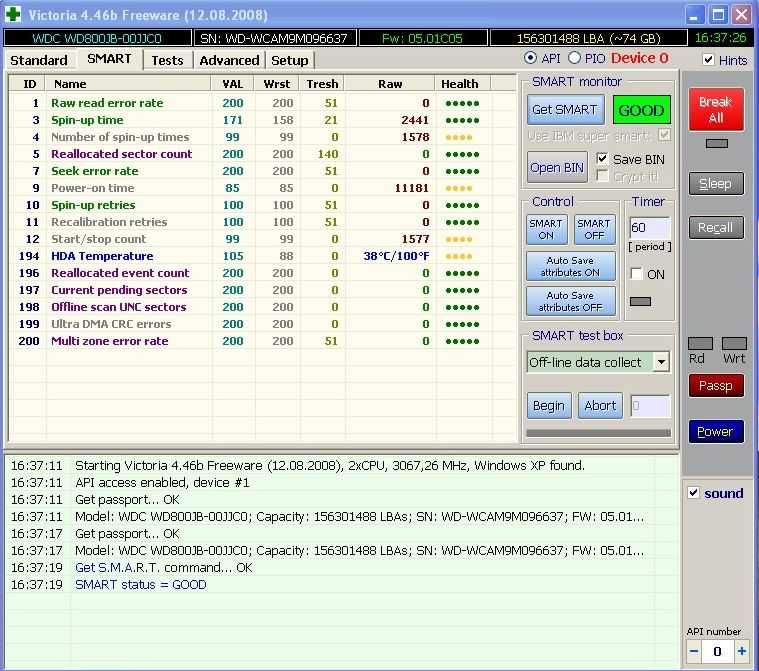Screen dimensions: 759x671
Task: Click the Recall button
Action: coord(716,228)
